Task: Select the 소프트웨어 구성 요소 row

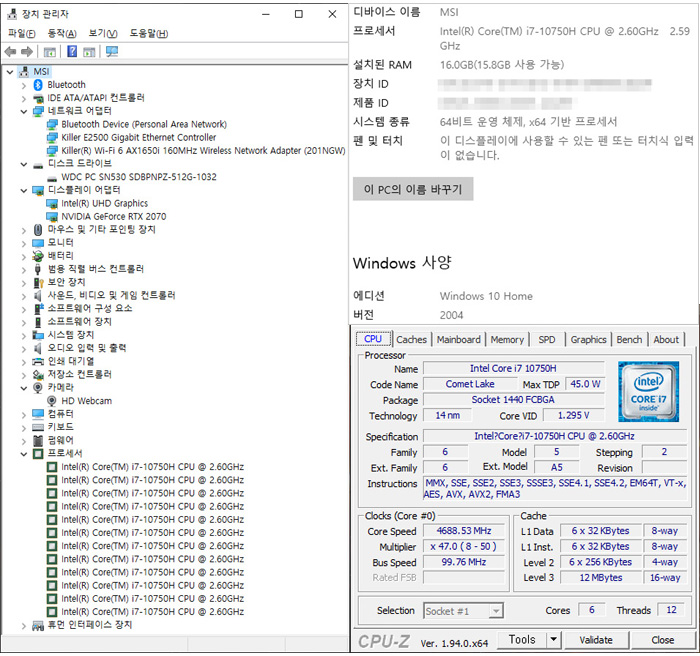Action: [83, 309]
